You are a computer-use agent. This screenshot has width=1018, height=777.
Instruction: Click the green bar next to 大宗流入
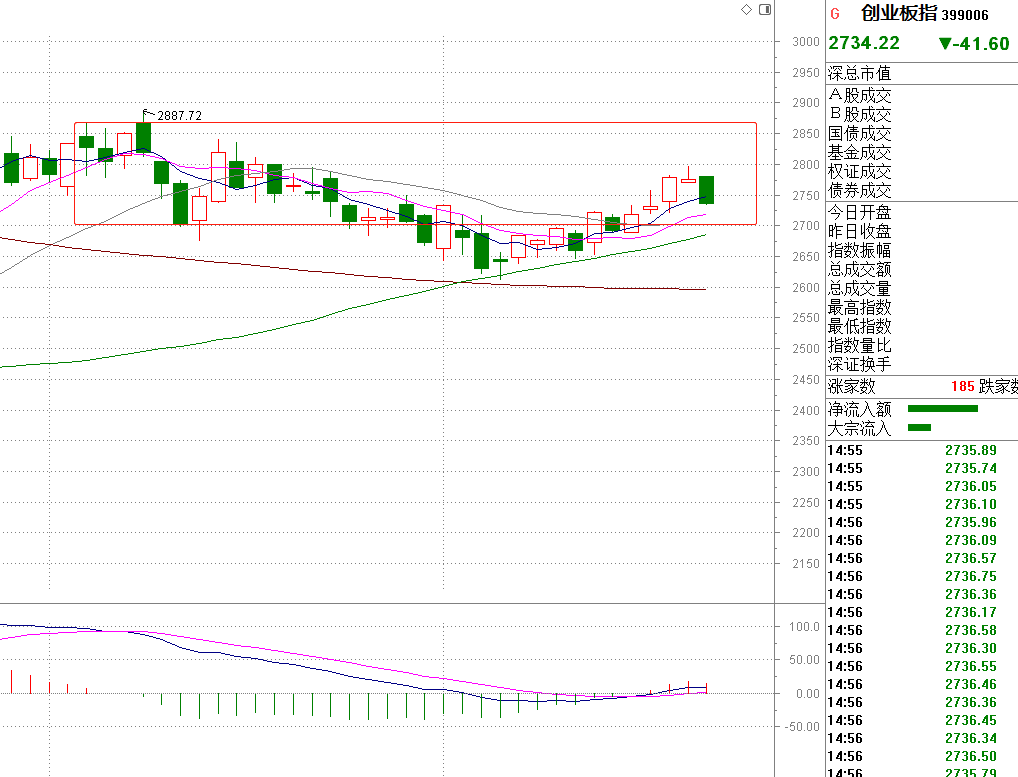pos(919,427)
